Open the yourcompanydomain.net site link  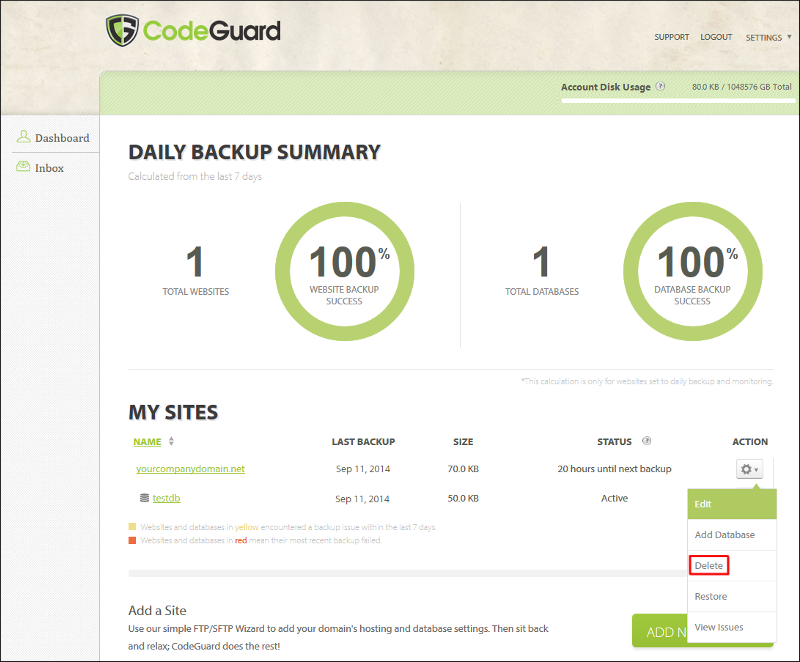click(190, 468)
